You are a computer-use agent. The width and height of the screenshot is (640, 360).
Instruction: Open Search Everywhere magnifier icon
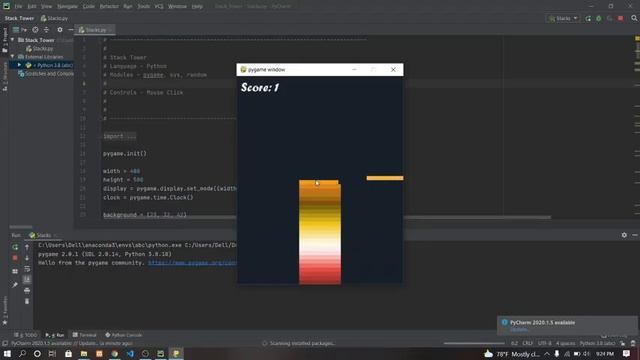click(634, 18)
